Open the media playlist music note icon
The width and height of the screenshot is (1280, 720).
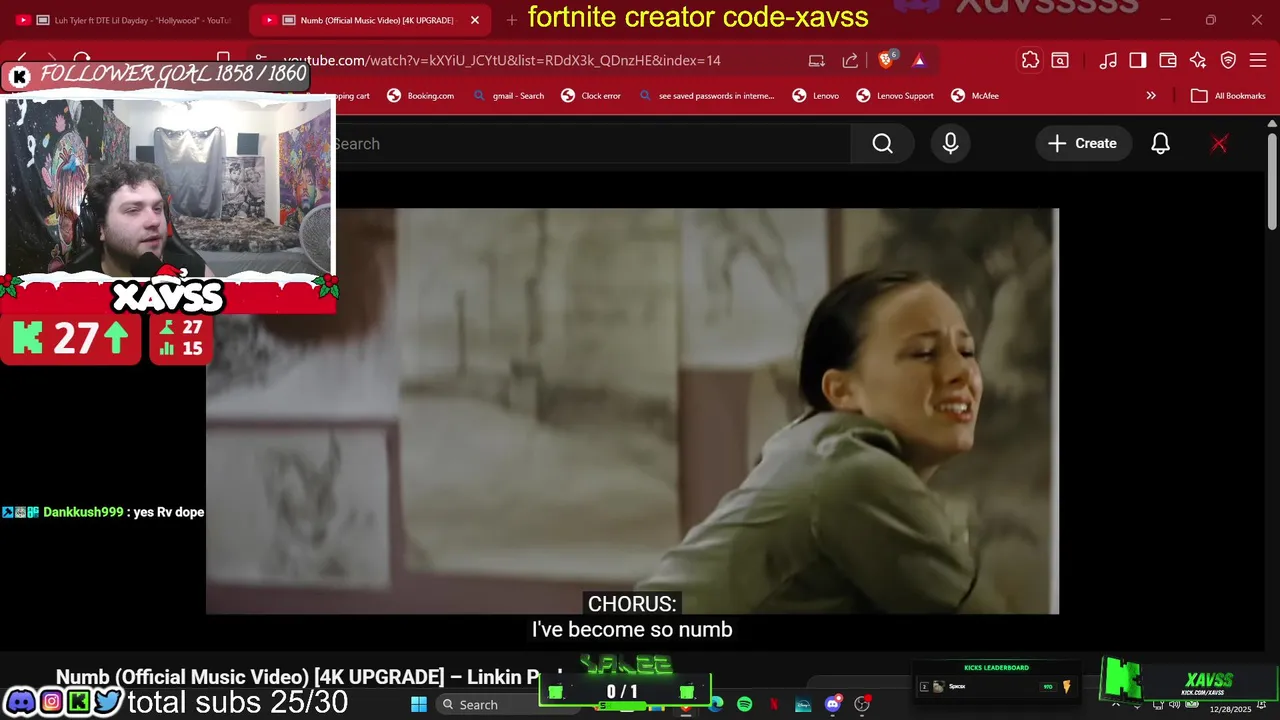(1108, 60)
